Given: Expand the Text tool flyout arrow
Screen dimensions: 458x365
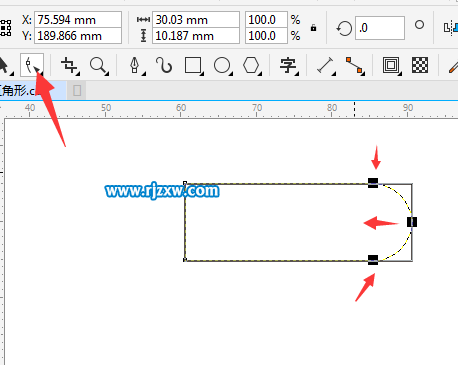Looking at the screenshot, I should (x=297, y=73).
